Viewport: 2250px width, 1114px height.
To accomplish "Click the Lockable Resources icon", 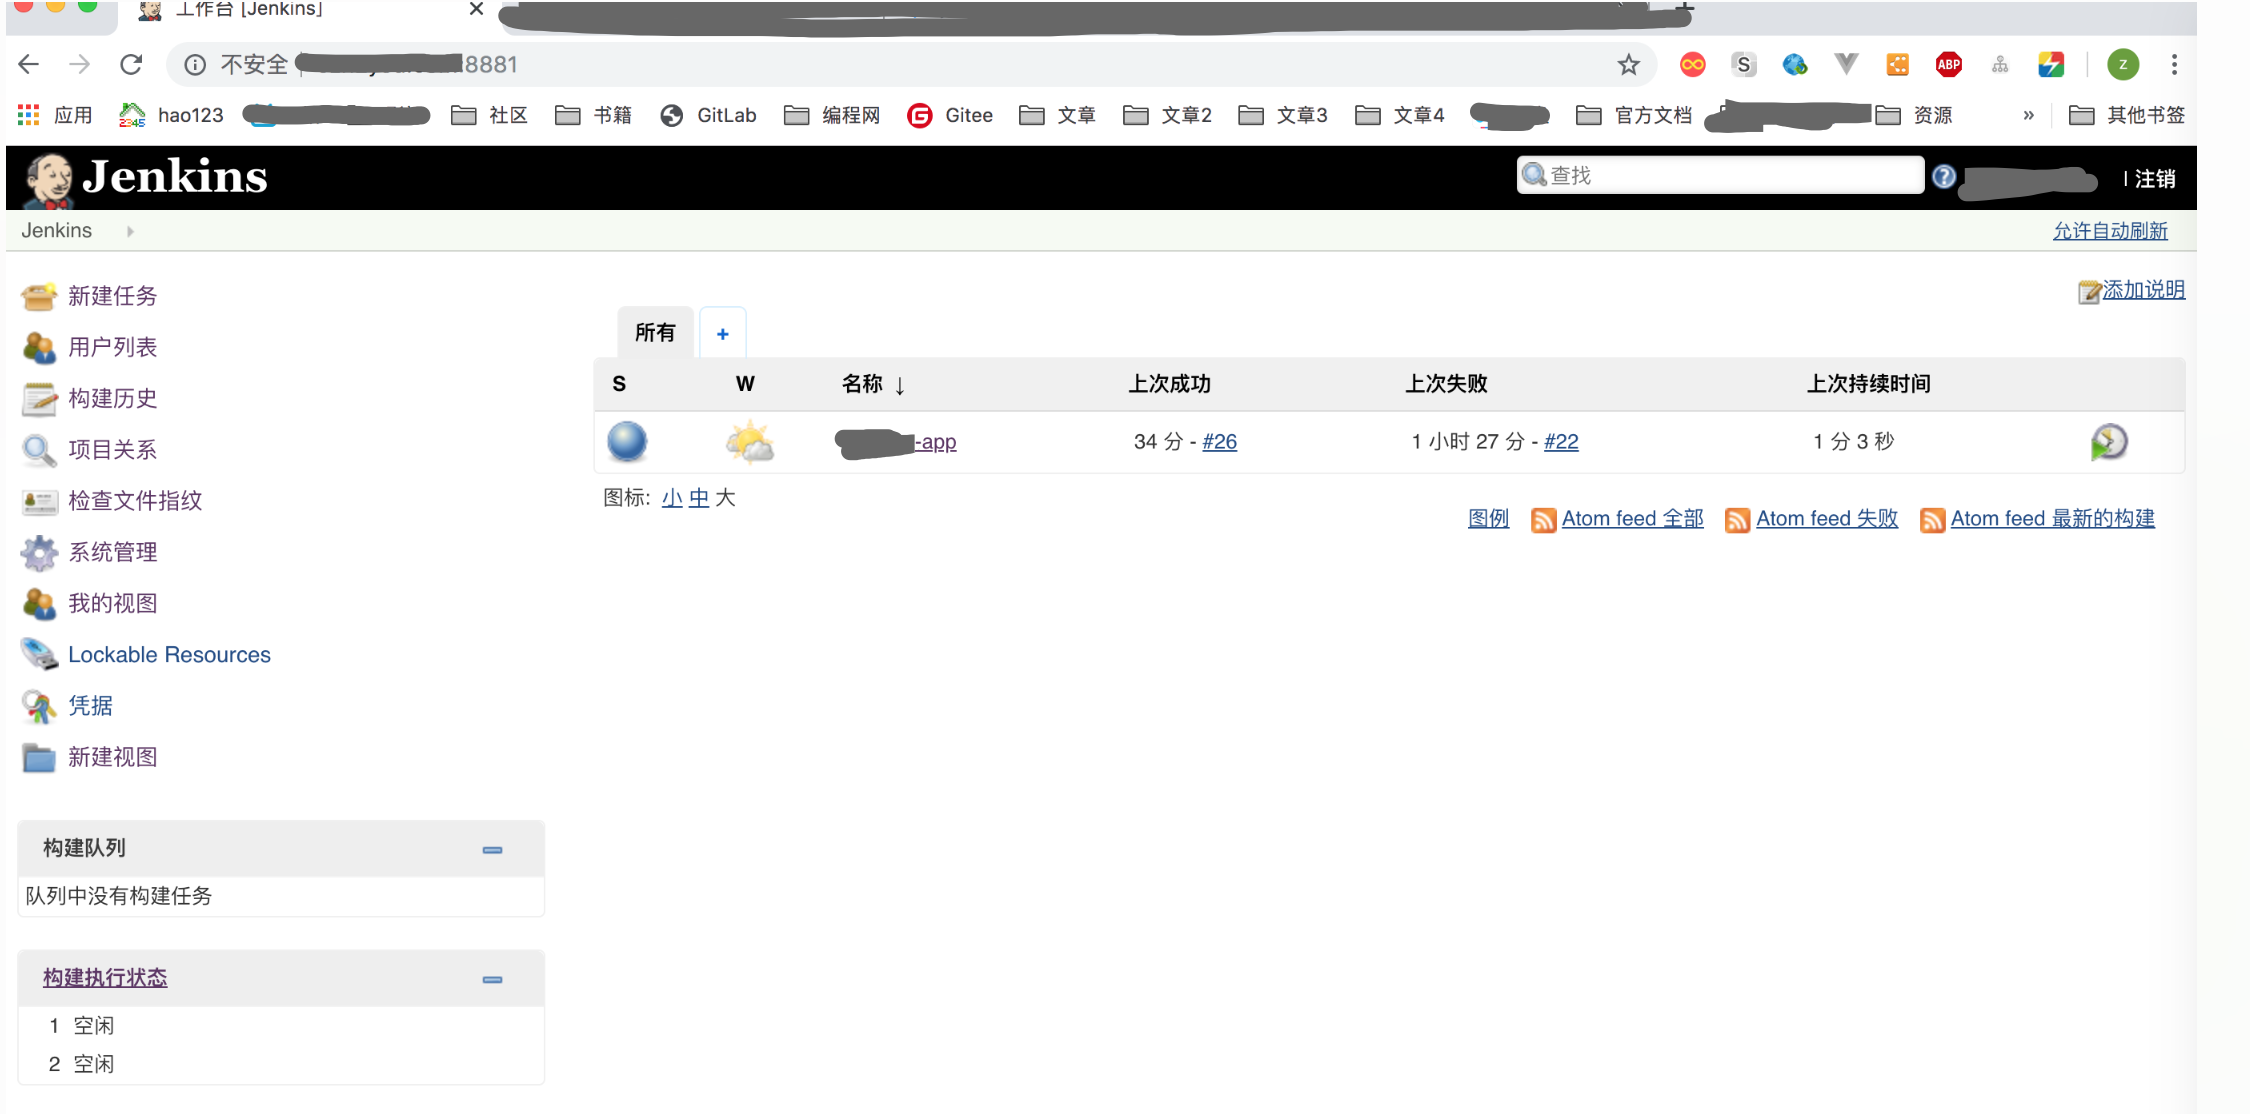I will [x=39, y=655].
